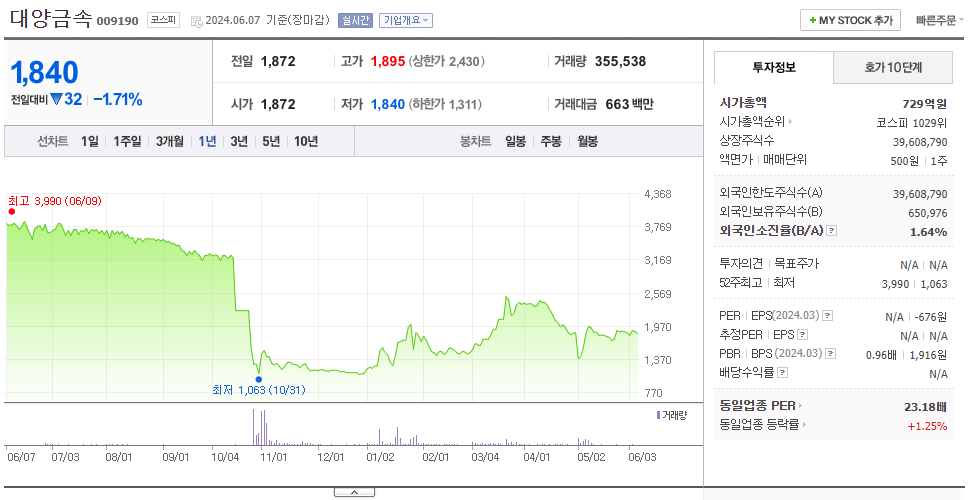Select the 1주일 line chart period

pos(127,141)
